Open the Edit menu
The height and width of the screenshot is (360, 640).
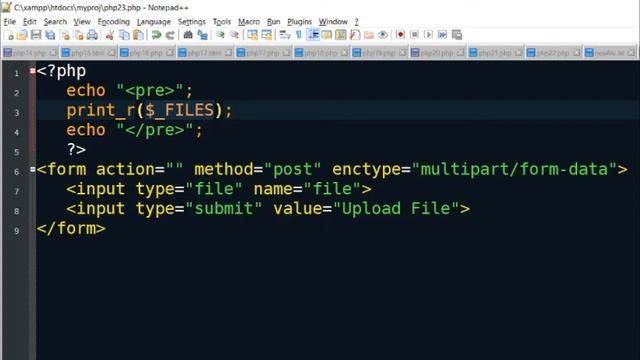tap(29, 22)
